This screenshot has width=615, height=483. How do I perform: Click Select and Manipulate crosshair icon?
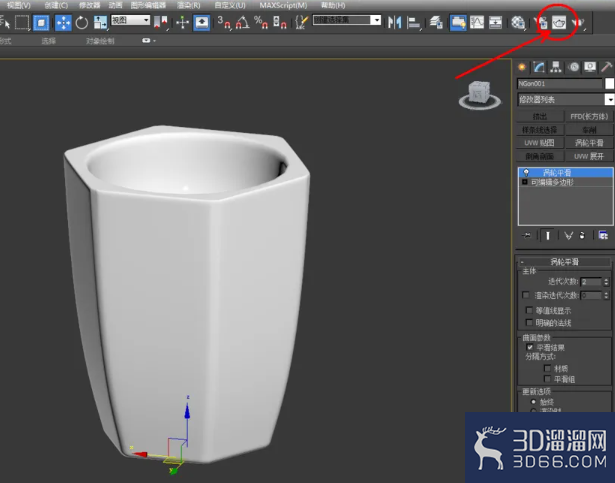[x=182, y=22]
